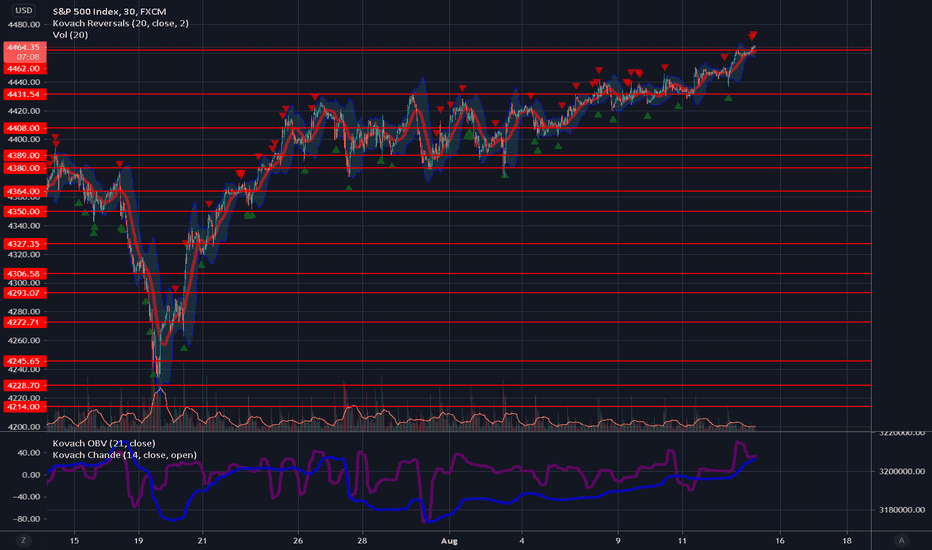Viewport: 932px width, 550px height.
Task: Click the 19 date label on time axis
Action: click(138, 540)
